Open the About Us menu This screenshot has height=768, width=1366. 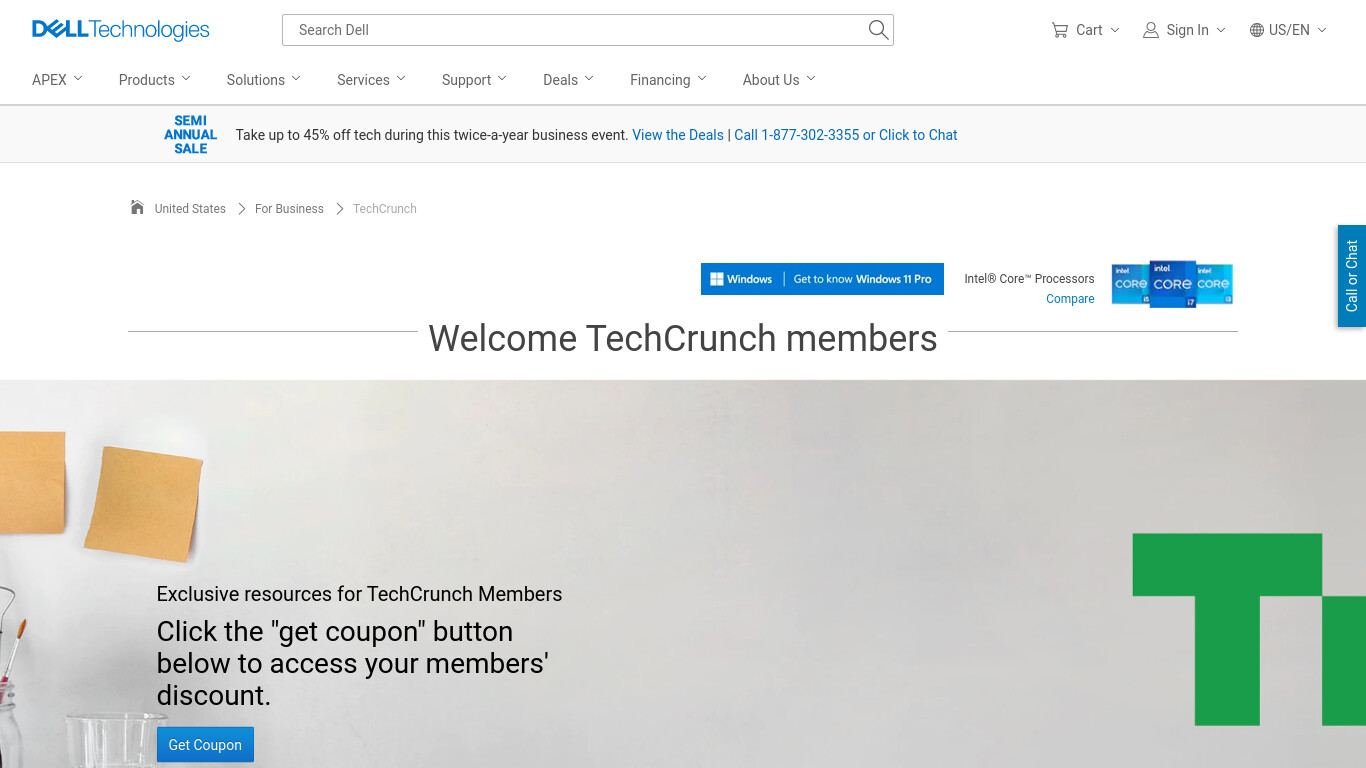click(x=779, y=80)
